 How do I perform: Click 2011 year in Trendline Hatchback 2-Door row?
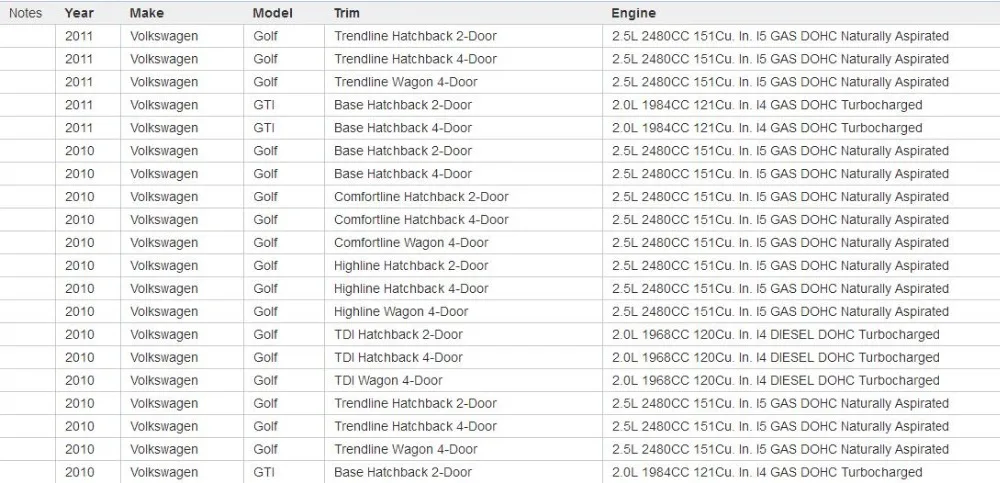pyautogui.click(x=78, y=36)
